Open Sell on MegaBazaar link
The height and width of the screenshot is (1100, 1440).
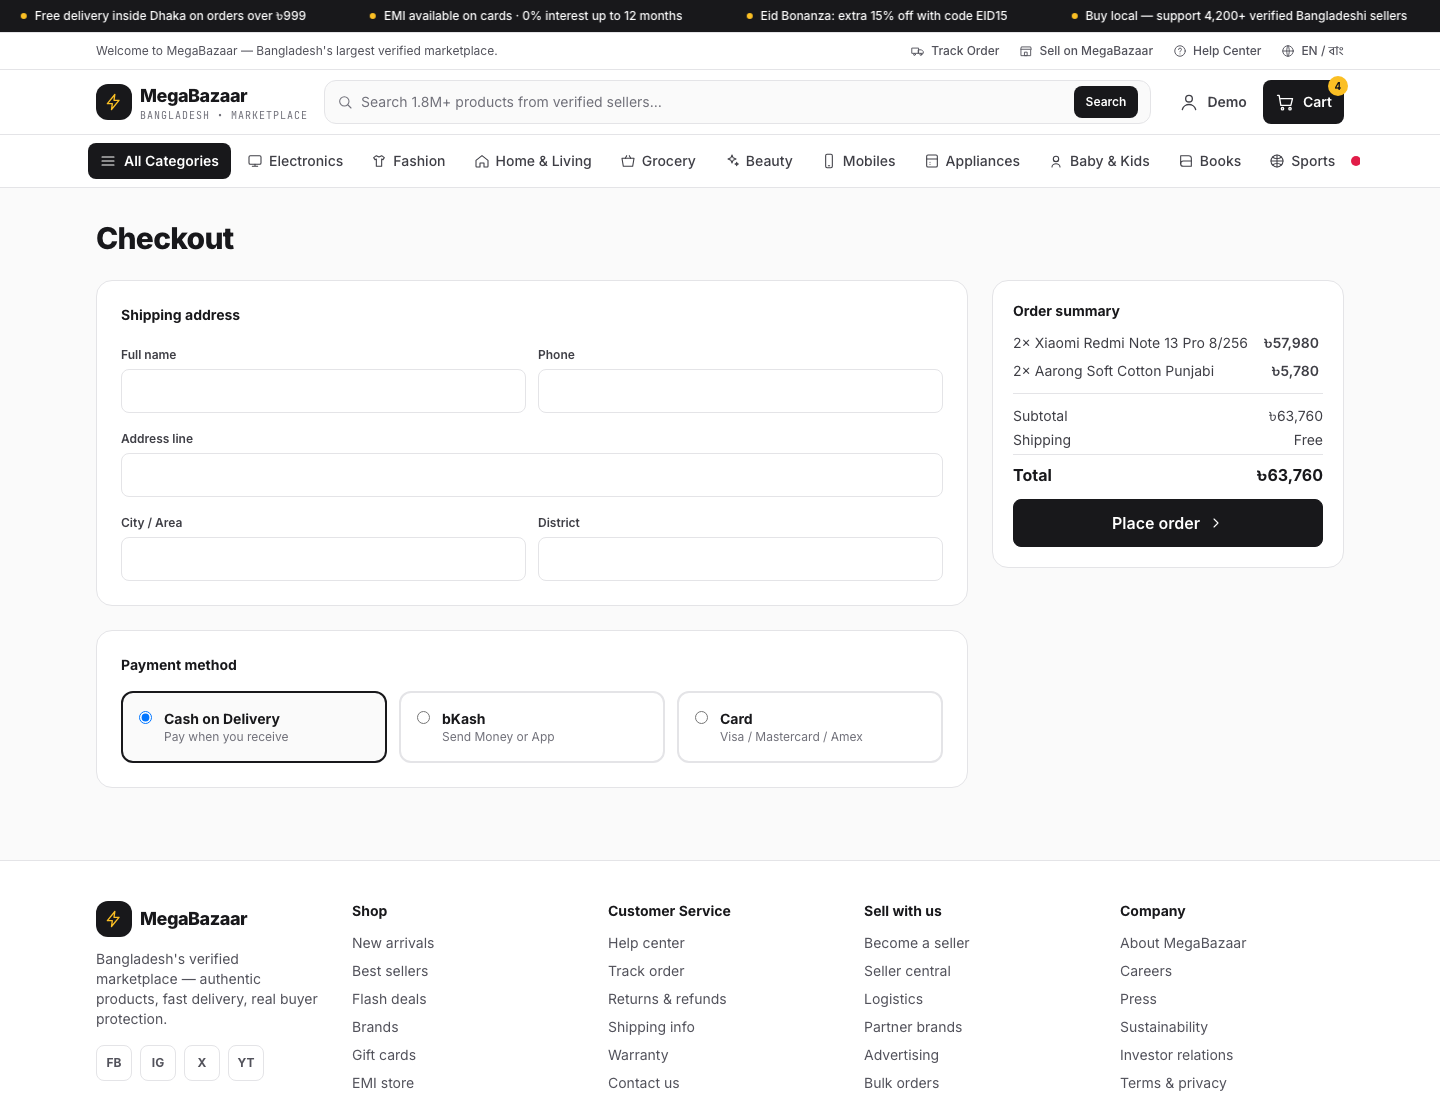tap(1086, 51)
